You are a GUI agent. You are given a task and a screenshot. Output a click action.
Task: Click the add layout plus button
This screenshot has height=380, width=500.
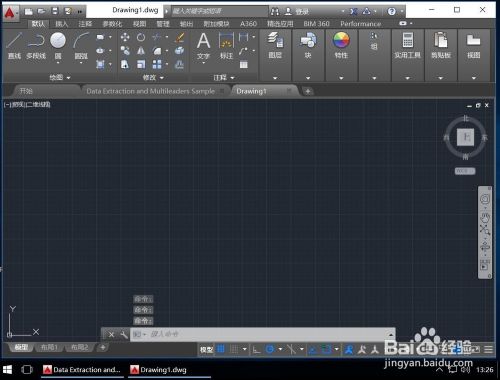[x=103, y=348]
